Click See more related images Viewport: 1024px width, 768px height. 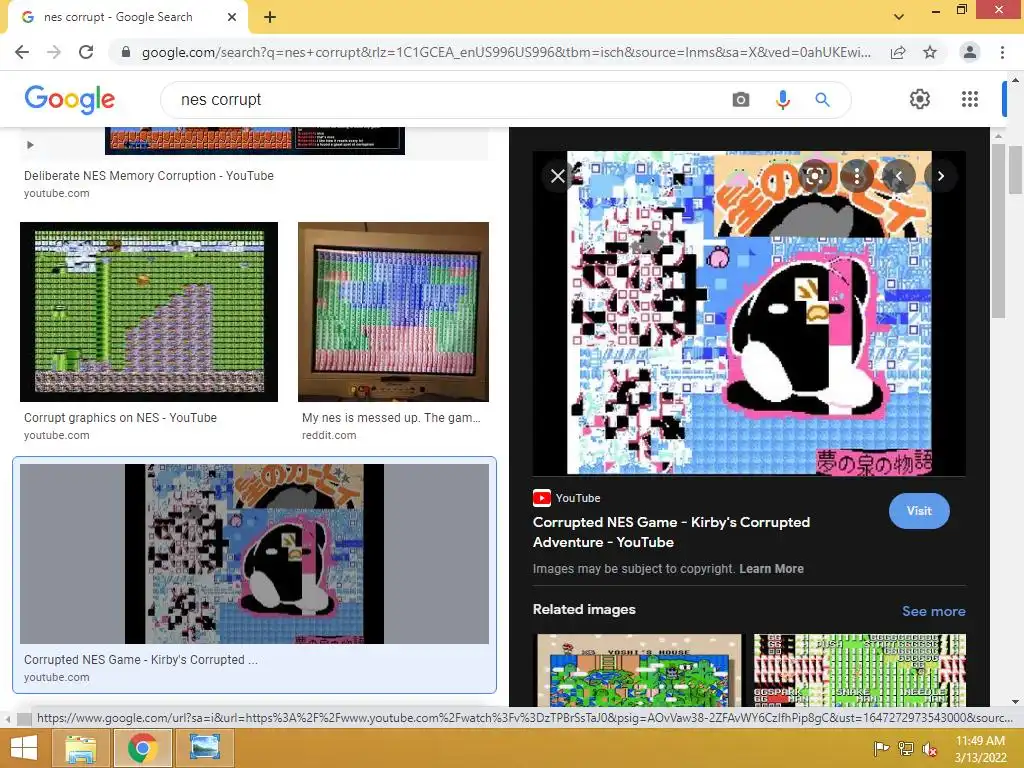[x=933, y=611]
